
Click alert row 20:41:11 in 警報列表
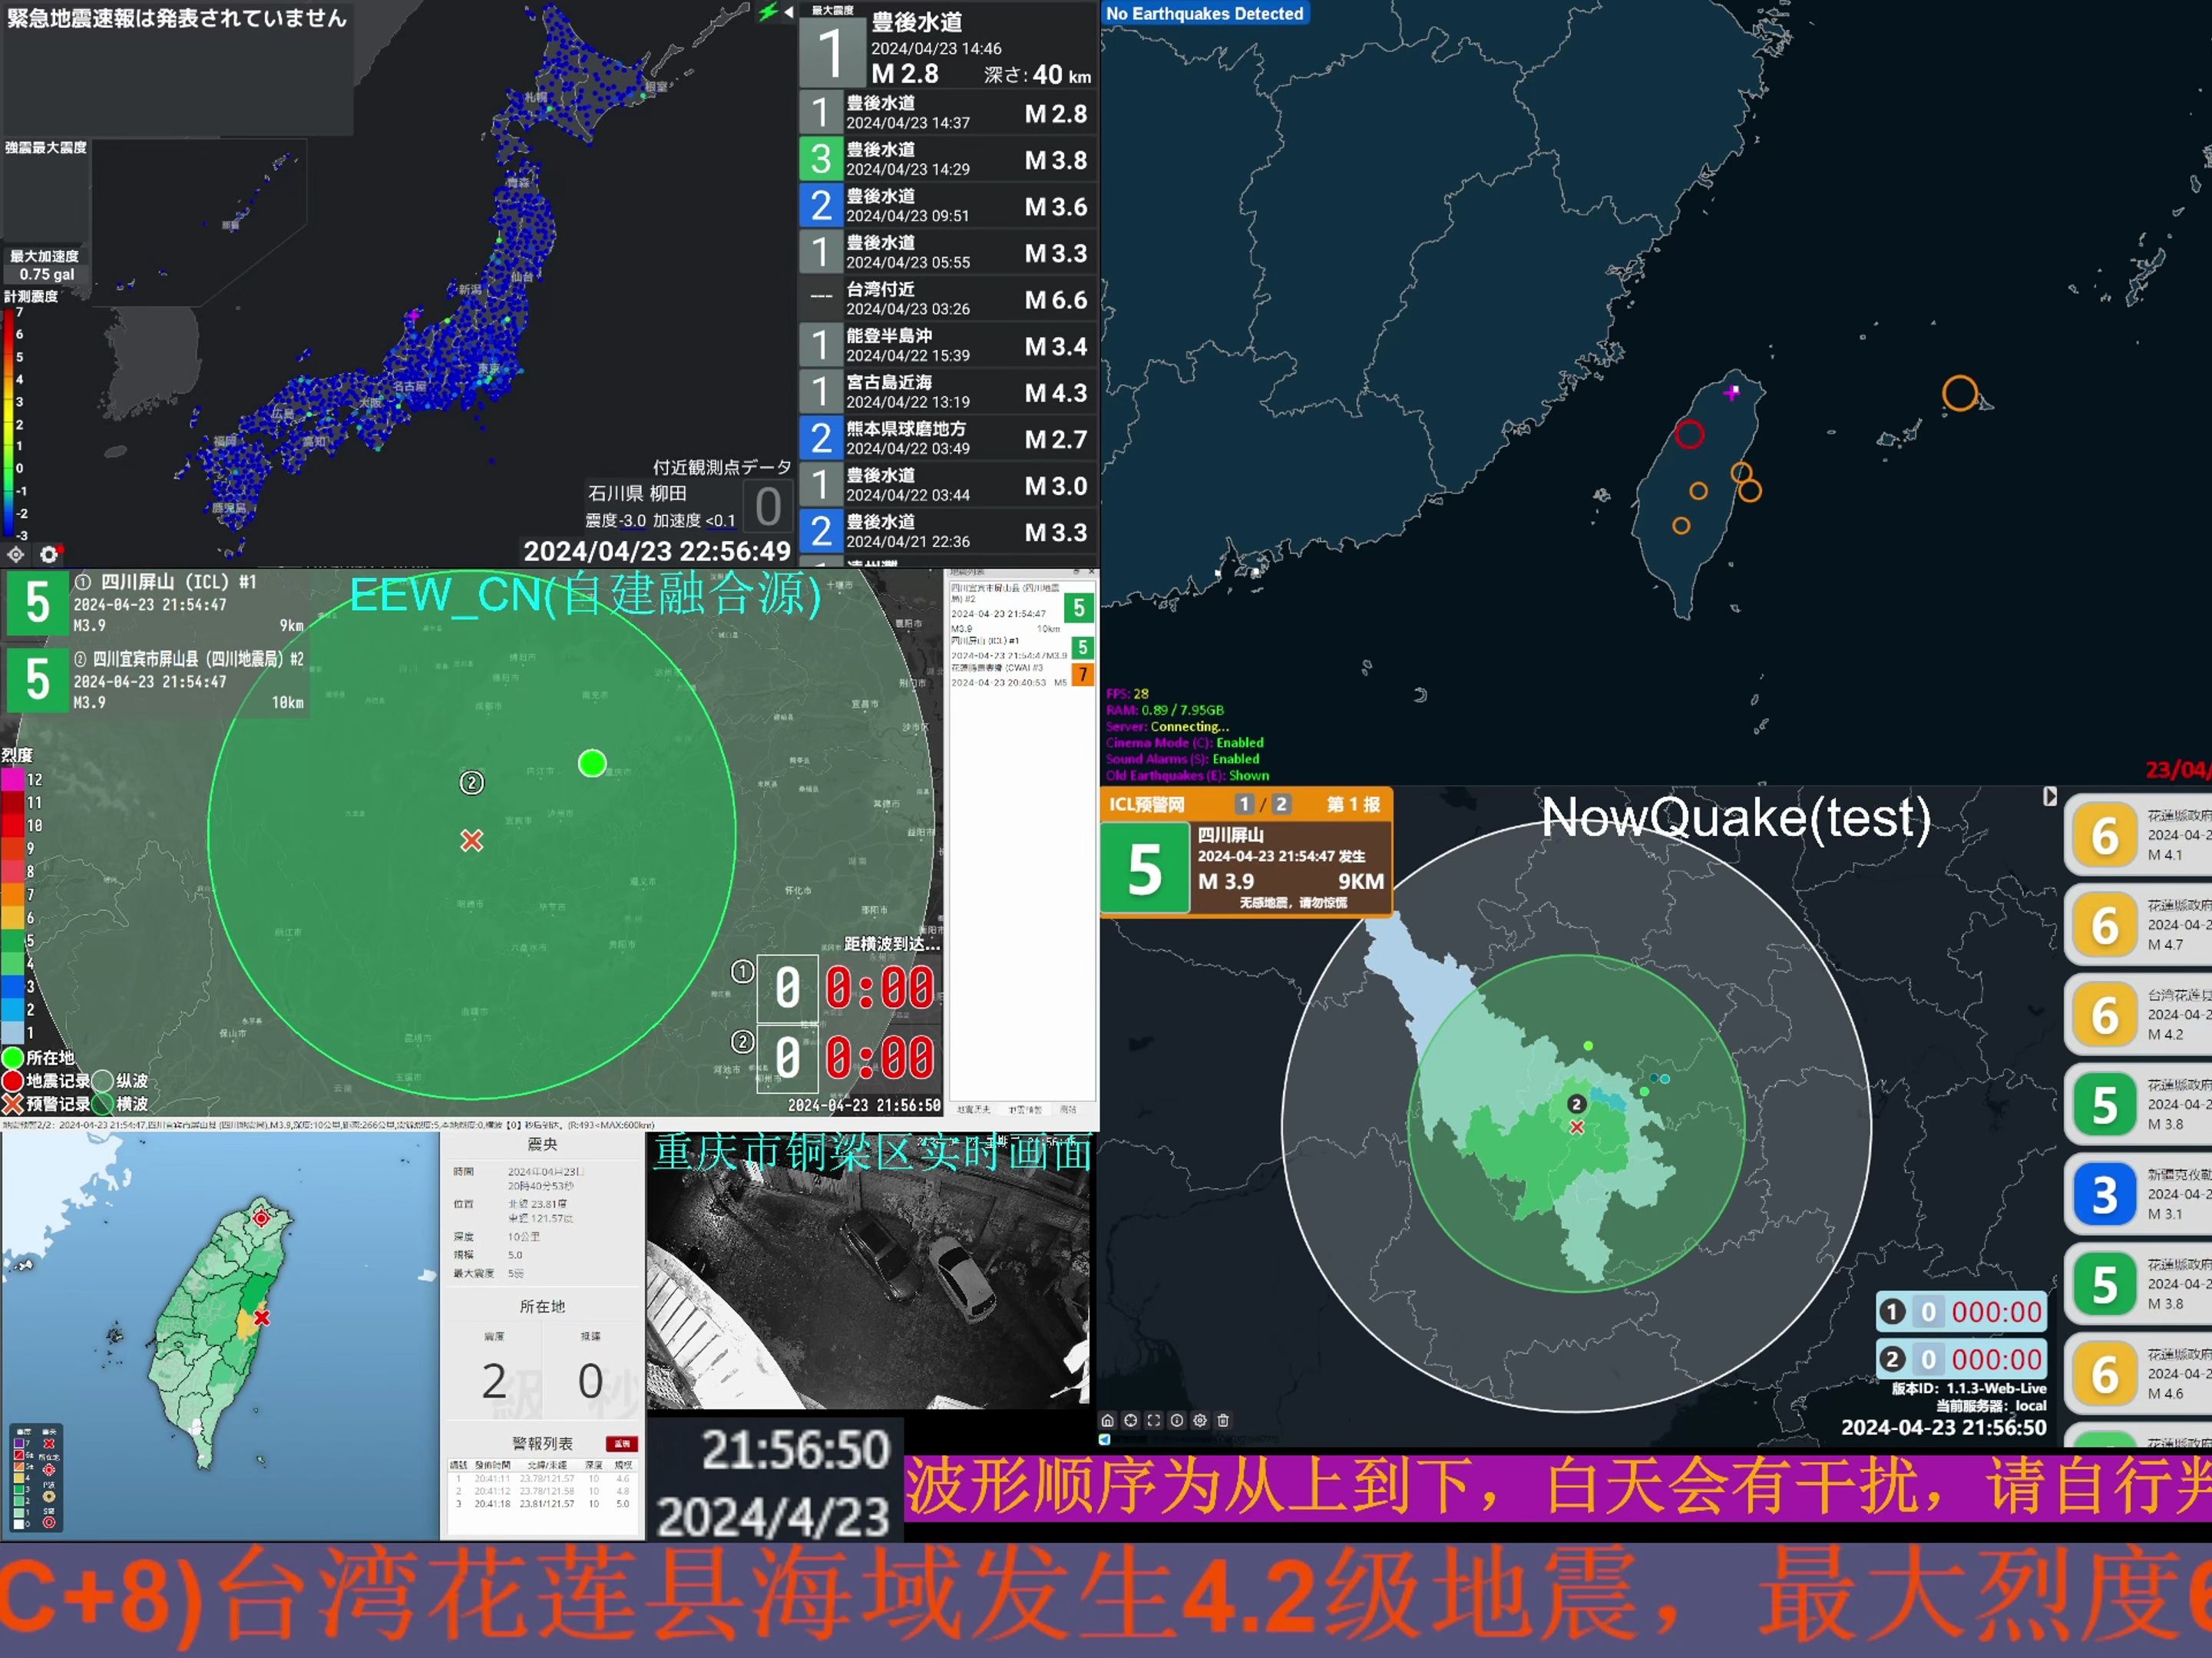point(543,1478)
